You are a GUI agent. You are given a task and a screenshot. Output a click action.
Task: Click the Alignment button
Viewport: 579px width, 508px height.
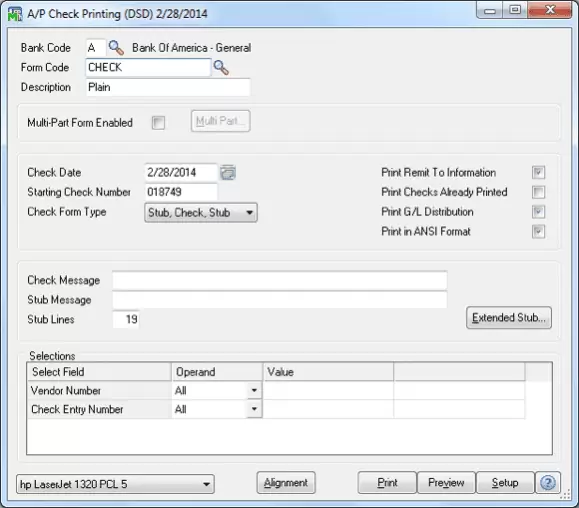[286, 483]
